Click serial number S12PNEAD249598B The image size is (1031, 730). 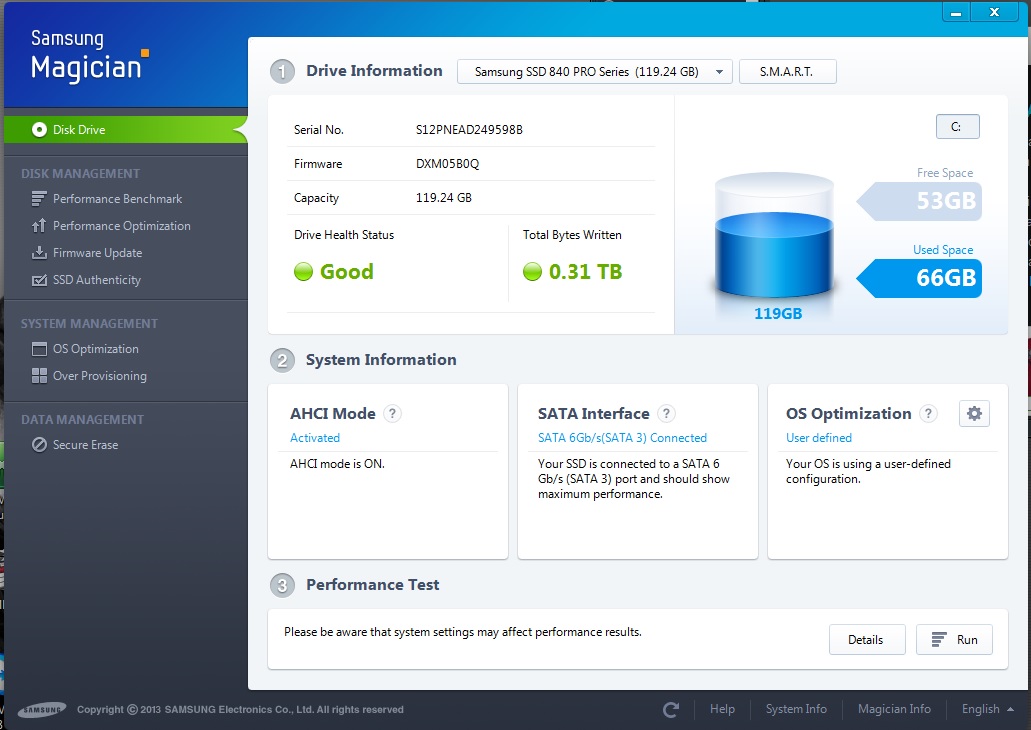pos(469,130)
